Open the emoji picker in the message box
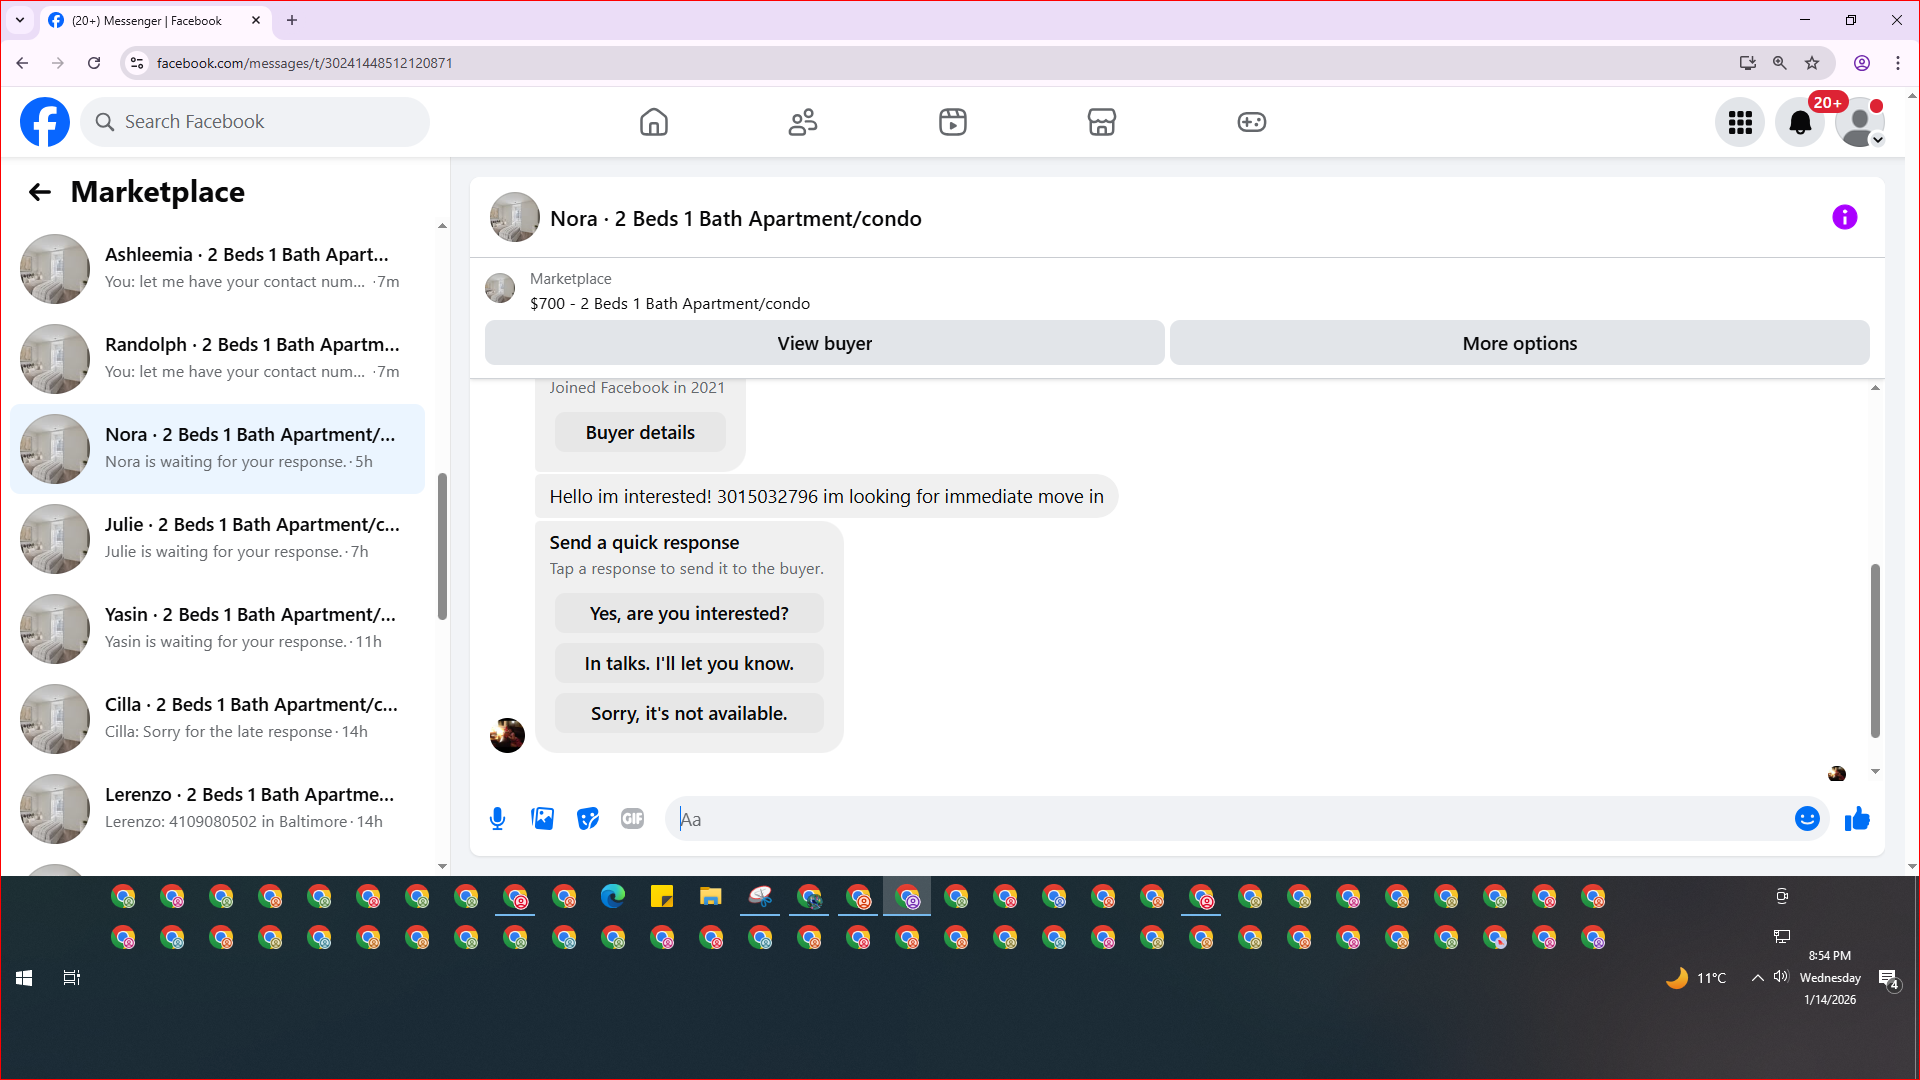This screenshot has height=1080, width=1920. pyautogui.click(x=1806, y=819)
